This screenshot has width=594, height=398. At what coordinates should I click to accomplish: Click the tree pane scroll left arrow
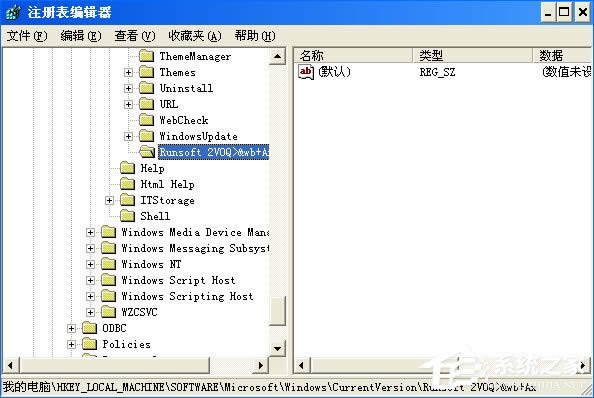point(10,365)
